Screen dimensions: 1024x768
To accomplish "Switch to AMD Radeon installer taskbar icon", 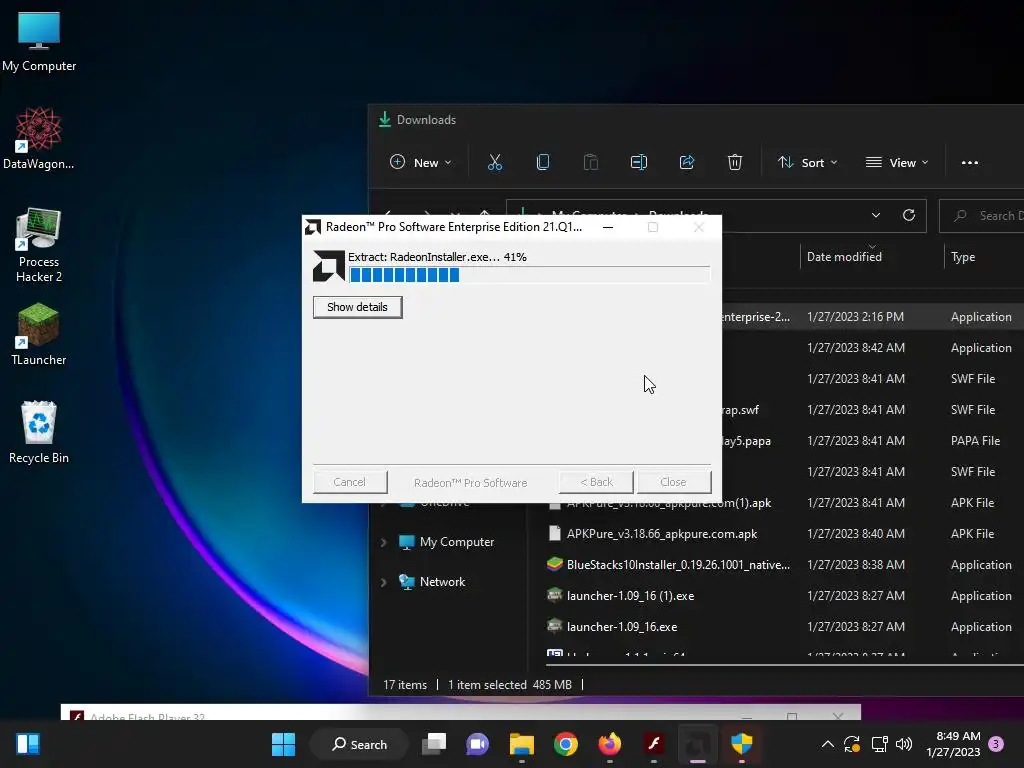I will [x=697, y=744].
